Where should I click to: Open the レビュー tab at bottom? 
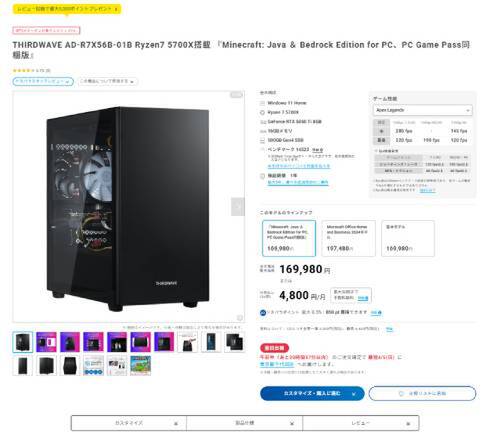coord(361,423)
